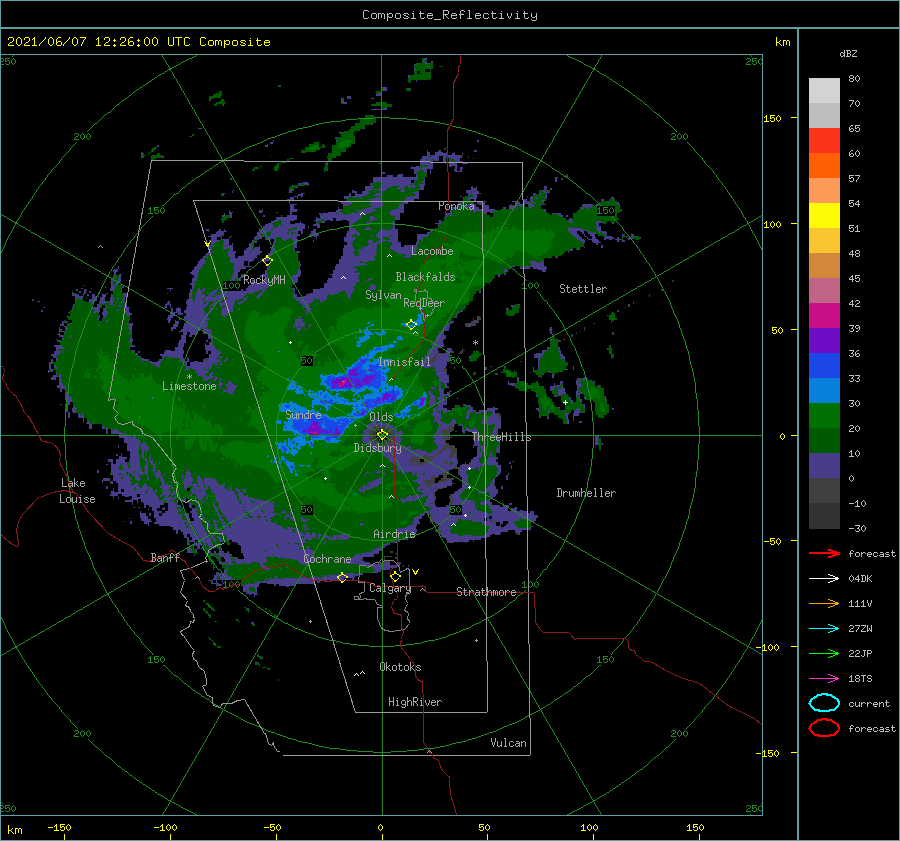Pick the magenta dBZ swatch near 42
The height and width of the screenshot is (841, 900).
(x=824, y=316)
